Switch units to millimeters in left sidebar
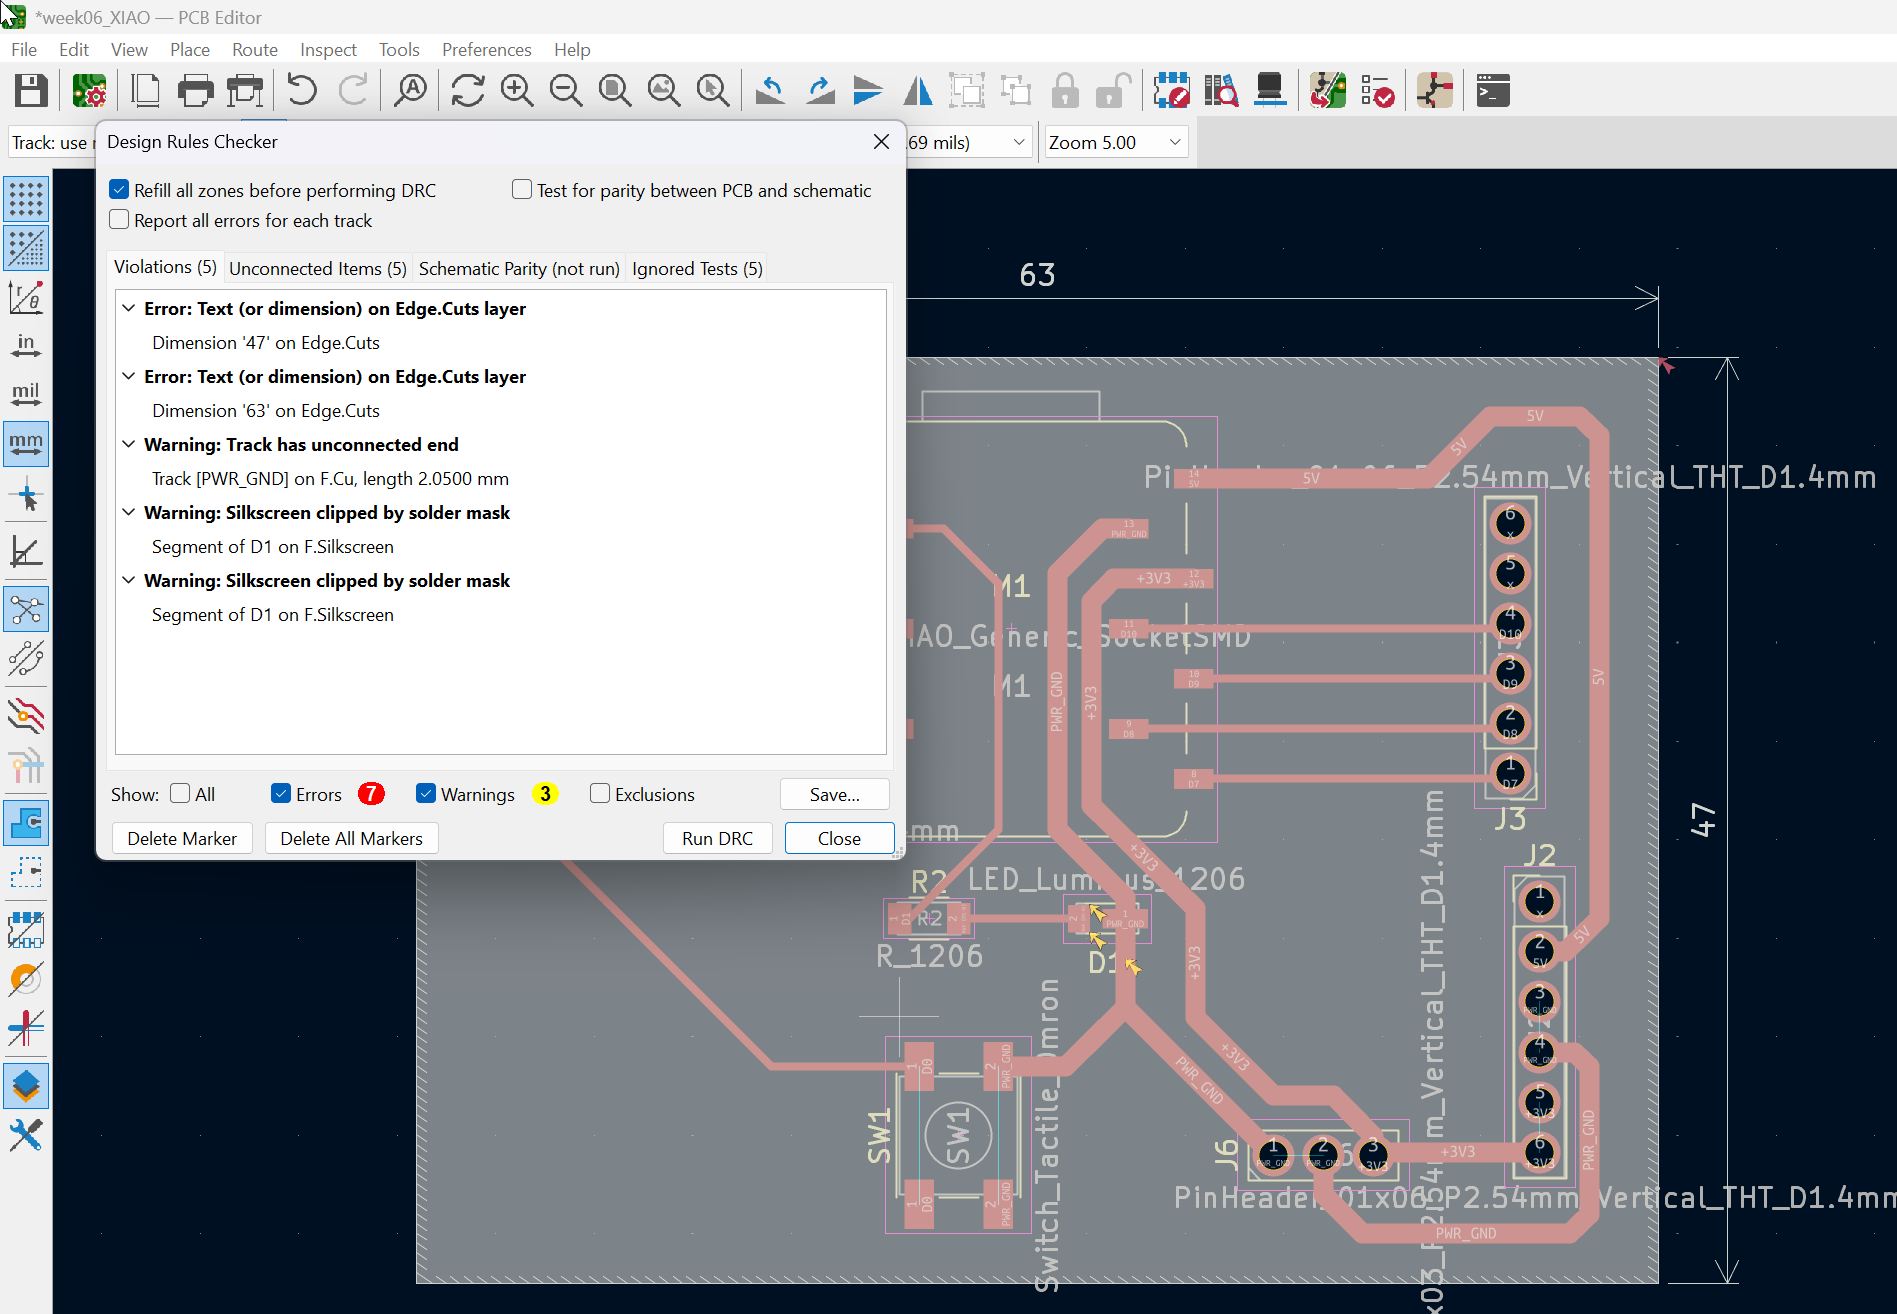1897x1314 pixels. (26, 443)
